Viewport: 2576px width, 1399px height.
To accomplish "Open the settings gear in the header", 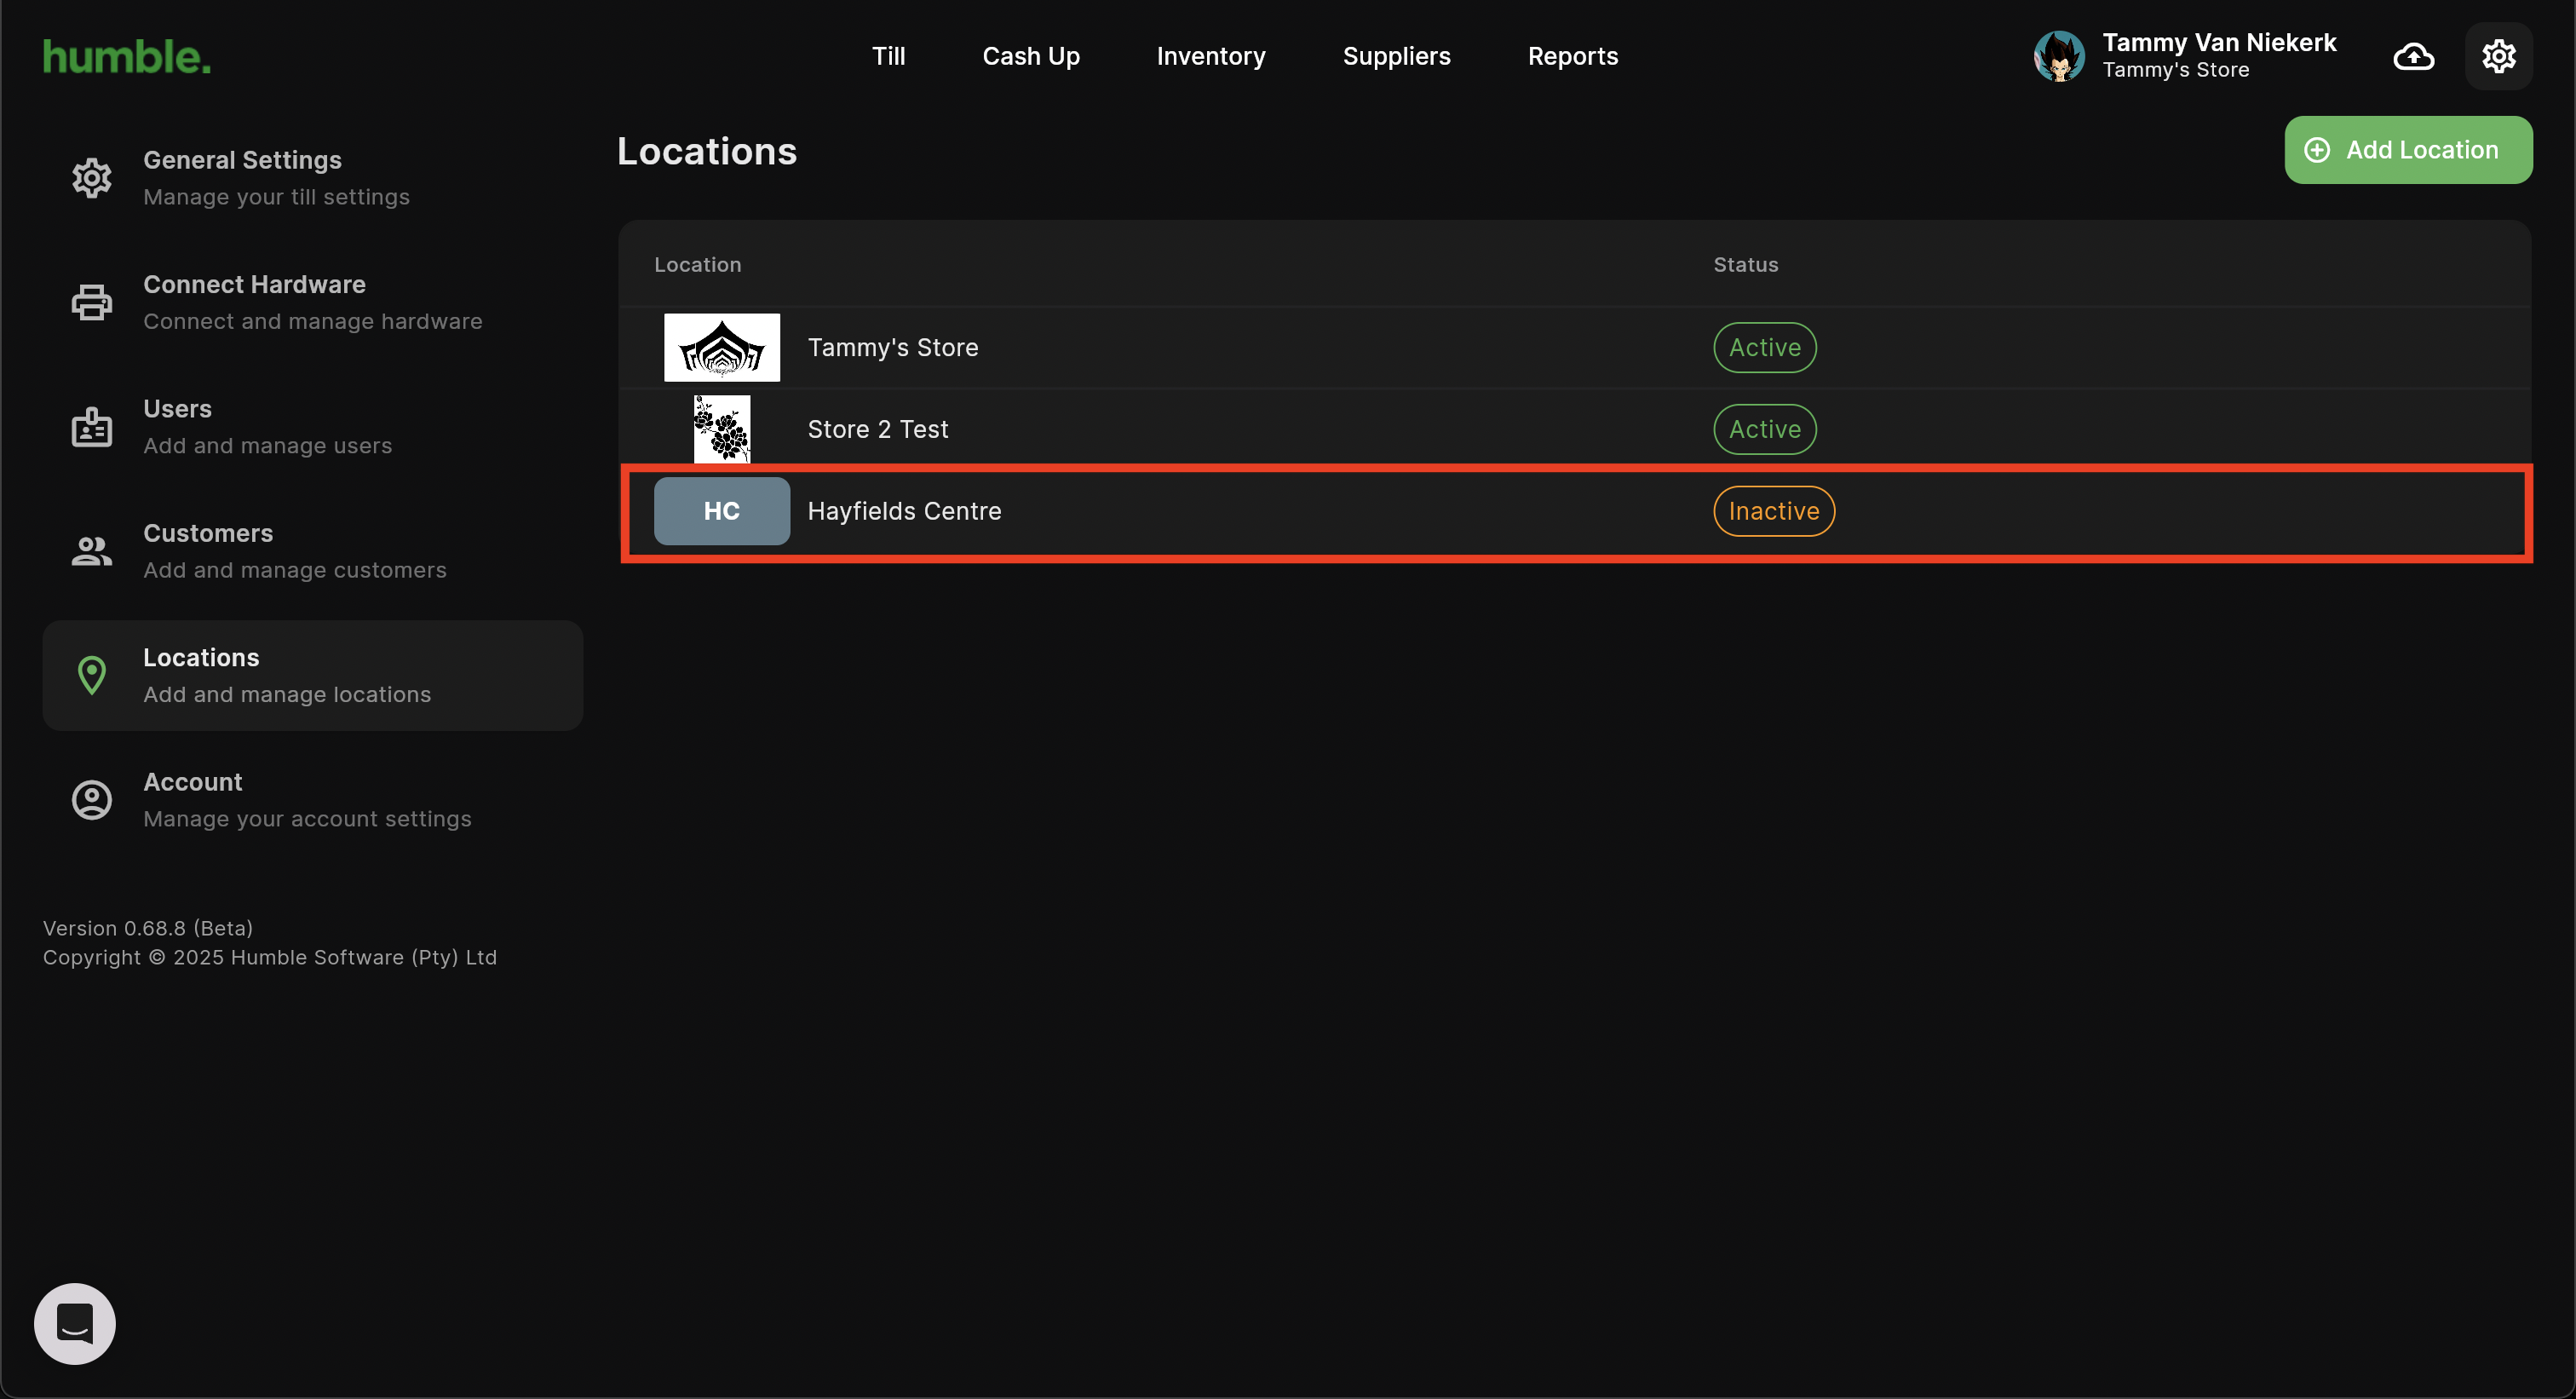I will pos(2498,56).
